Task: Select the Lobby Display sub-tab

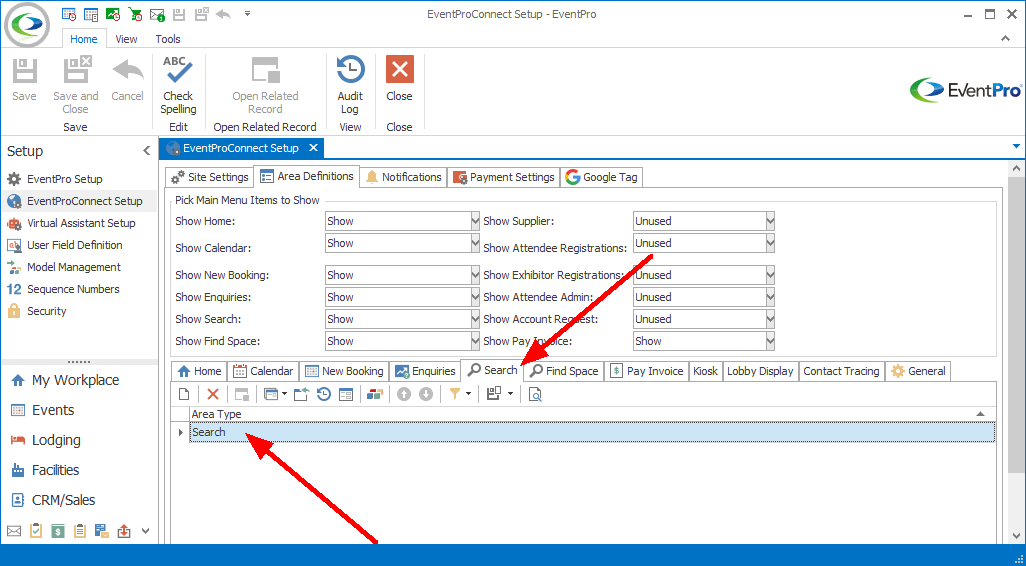Action: (760, 371)
